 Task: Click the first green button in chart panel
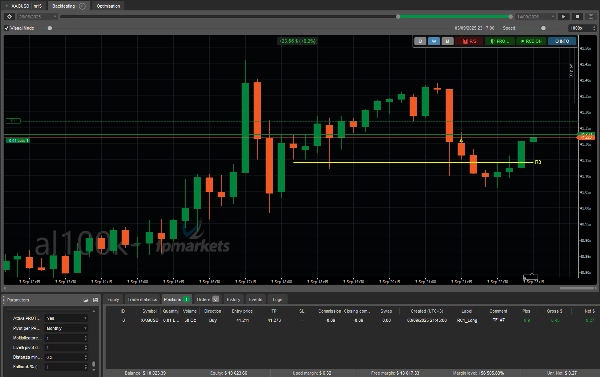pos(500,41)
